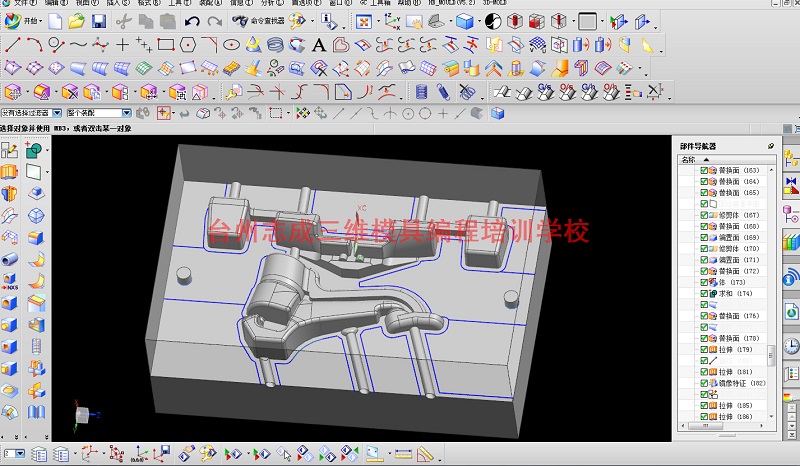Expand dropdown next to rectangle selection icon

[x=288, y=113]
